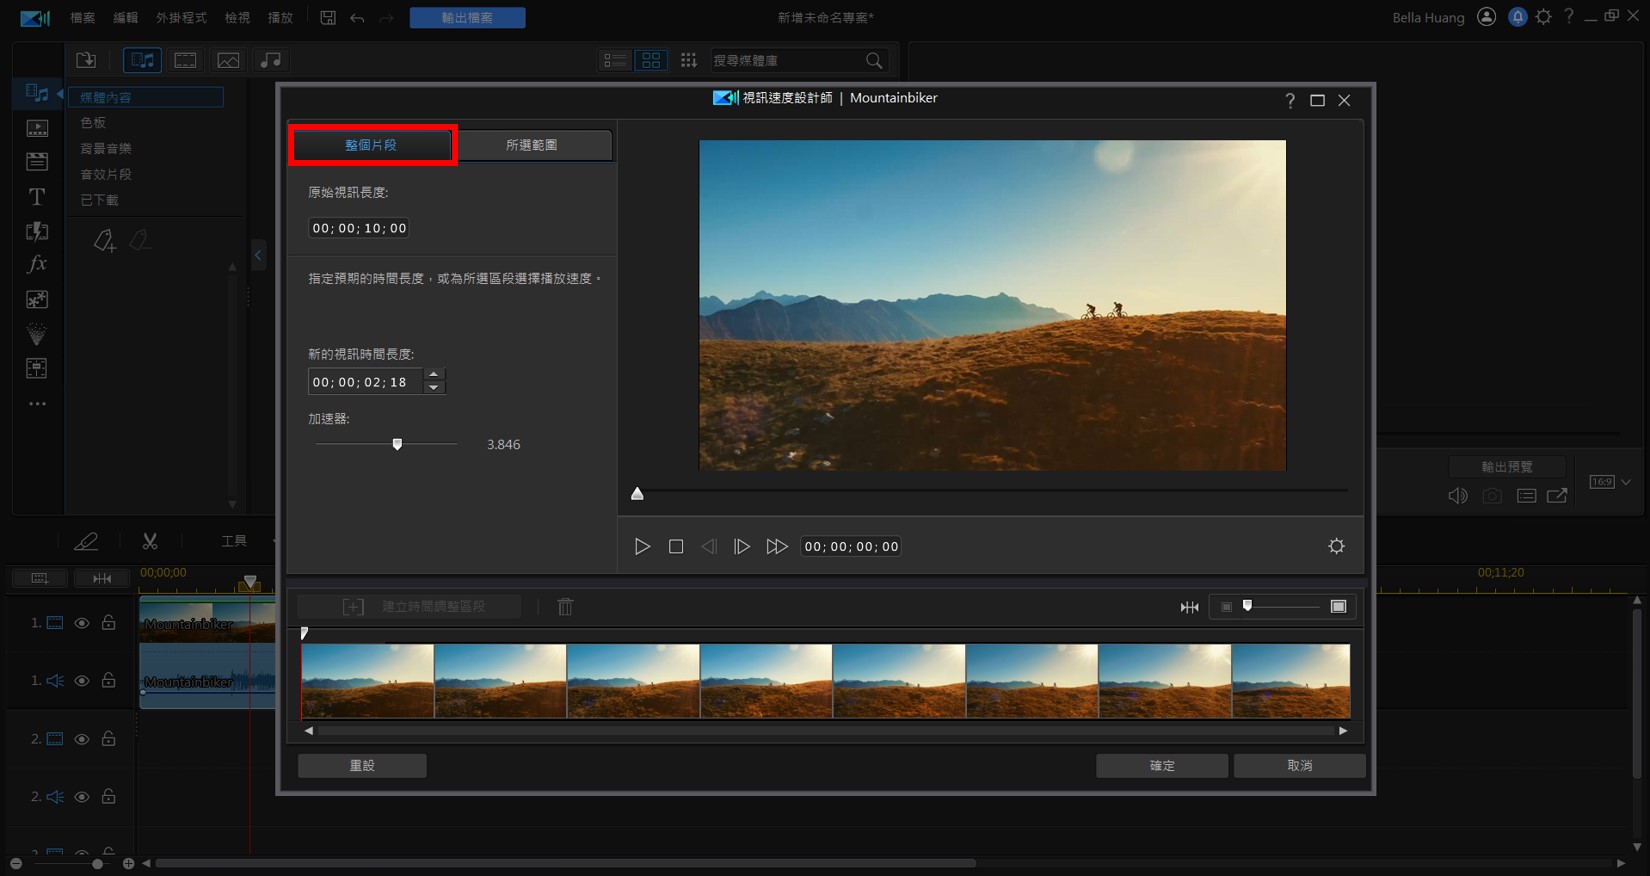1650x876 pixels.
Task: Open the overlay/PiP room sidebar icon
Action: coord(37,299)
